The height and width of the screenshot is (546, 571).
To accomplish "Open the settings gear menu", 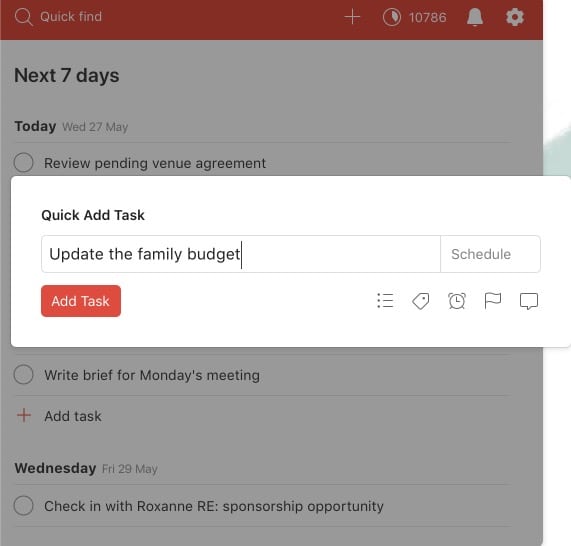I will pyautogui.click(x=515, y=17).
